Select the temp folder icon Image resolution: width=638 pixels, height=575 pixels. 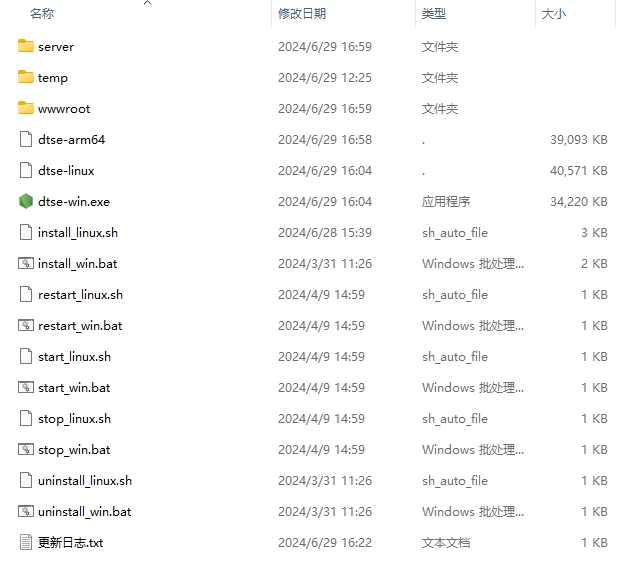point(26,77)
